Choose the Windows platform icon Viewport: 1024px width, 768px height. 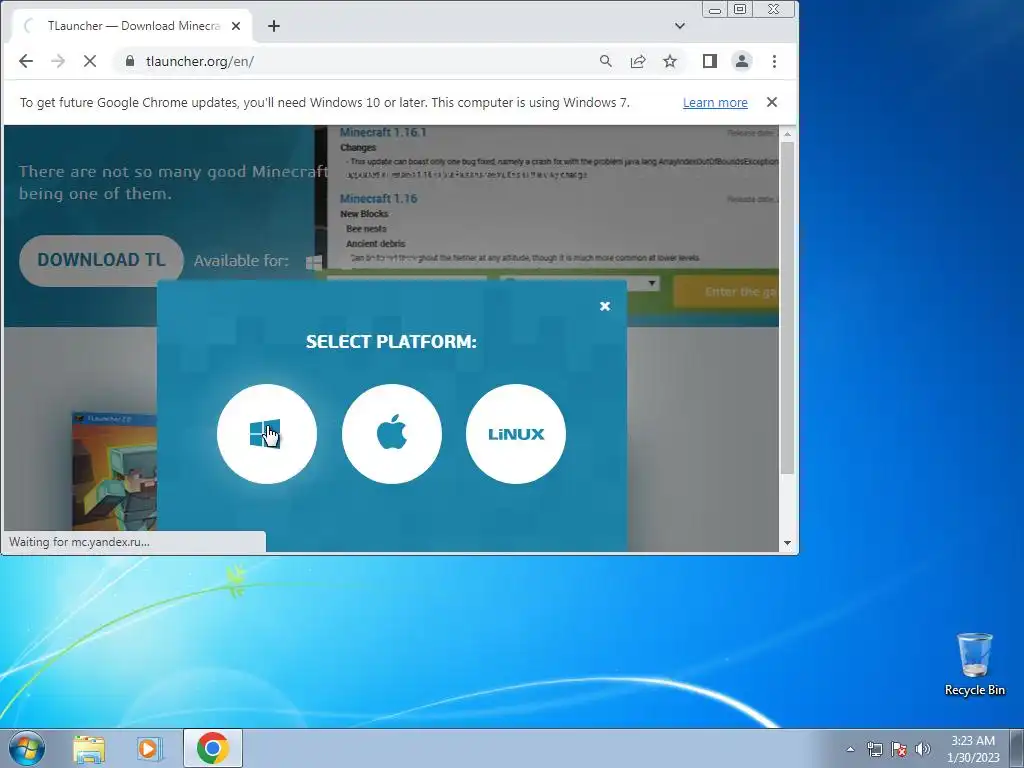point(266,434)
